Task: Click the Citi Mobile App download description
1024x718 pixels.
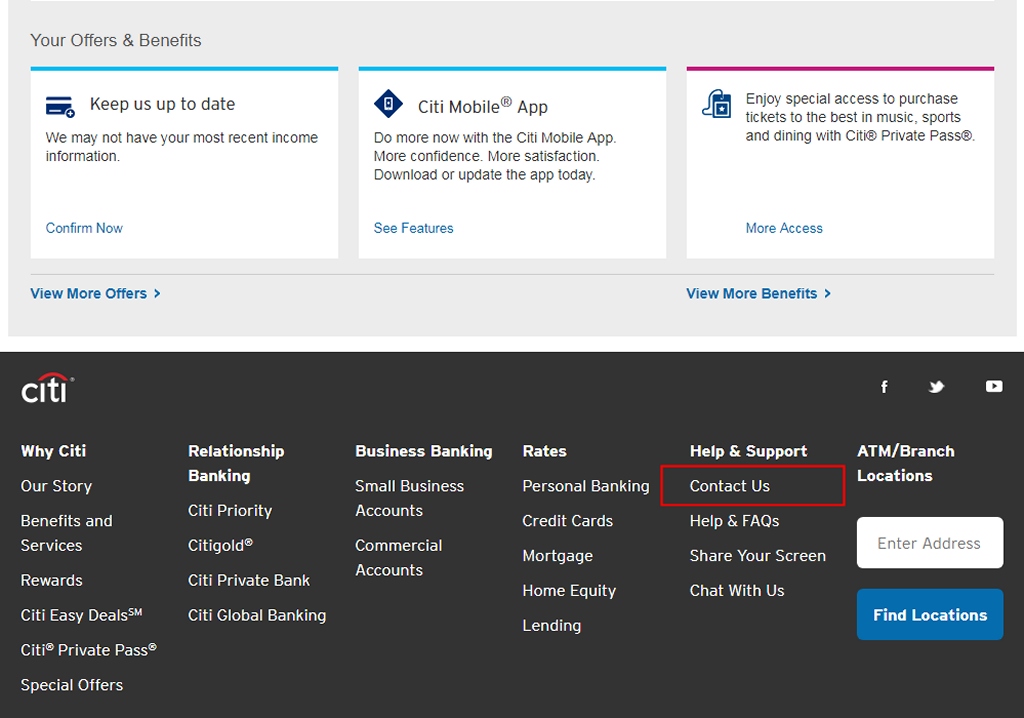Action: [x=495, y=156]
